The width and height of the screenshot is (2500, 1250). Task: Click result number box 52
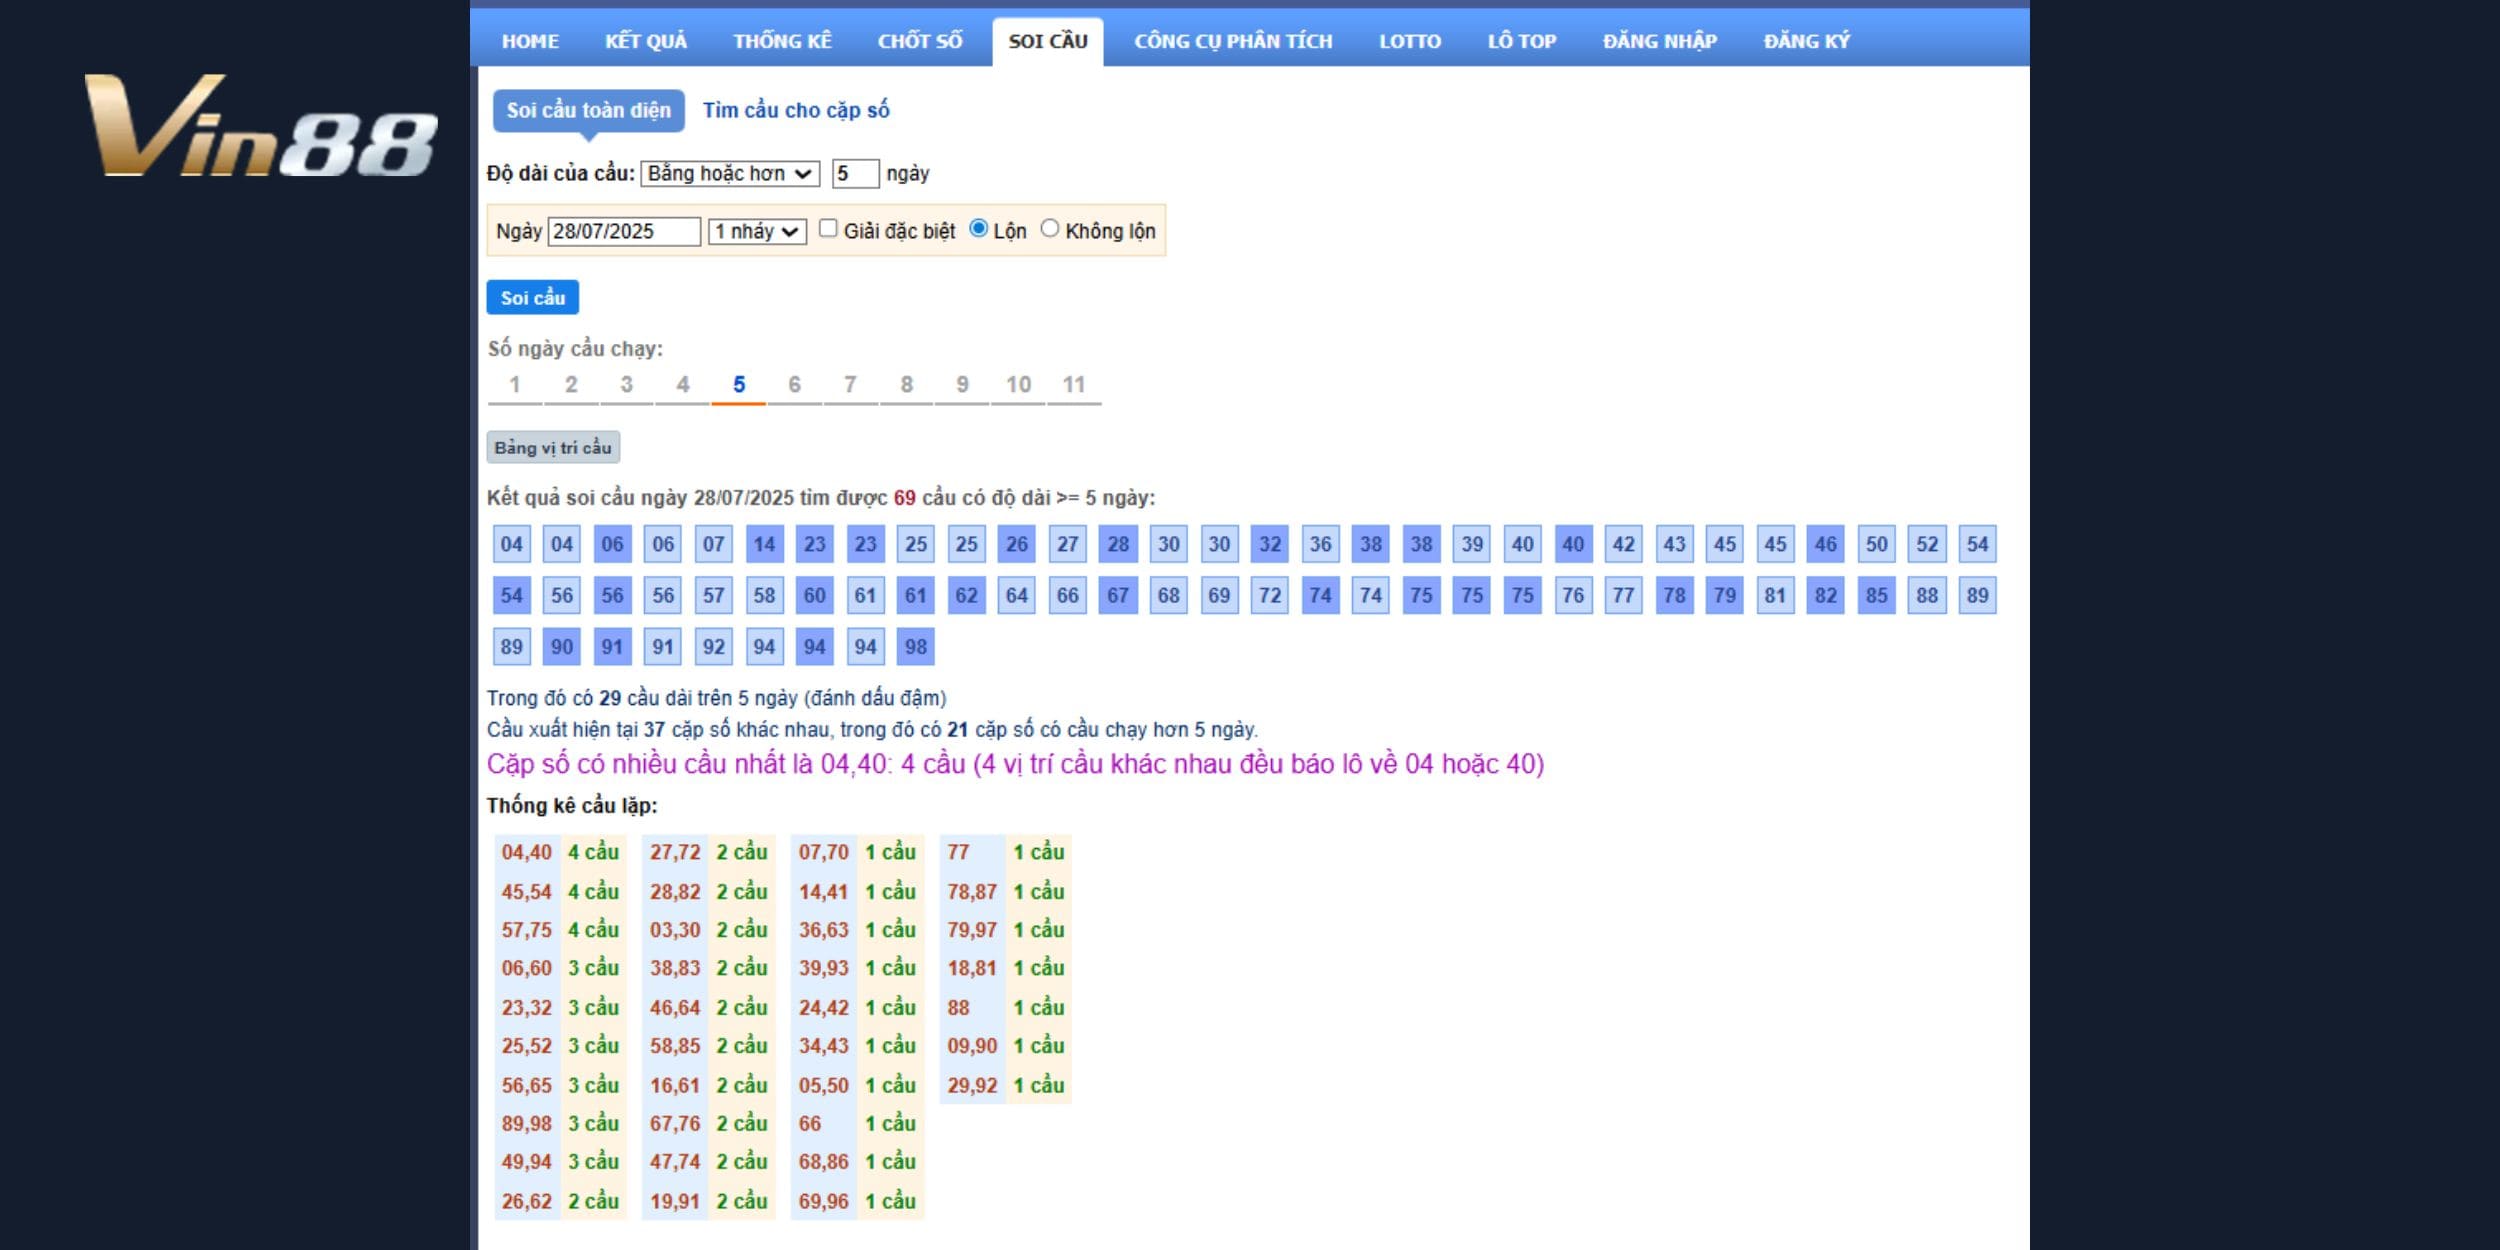click(x=1927, y=544)
